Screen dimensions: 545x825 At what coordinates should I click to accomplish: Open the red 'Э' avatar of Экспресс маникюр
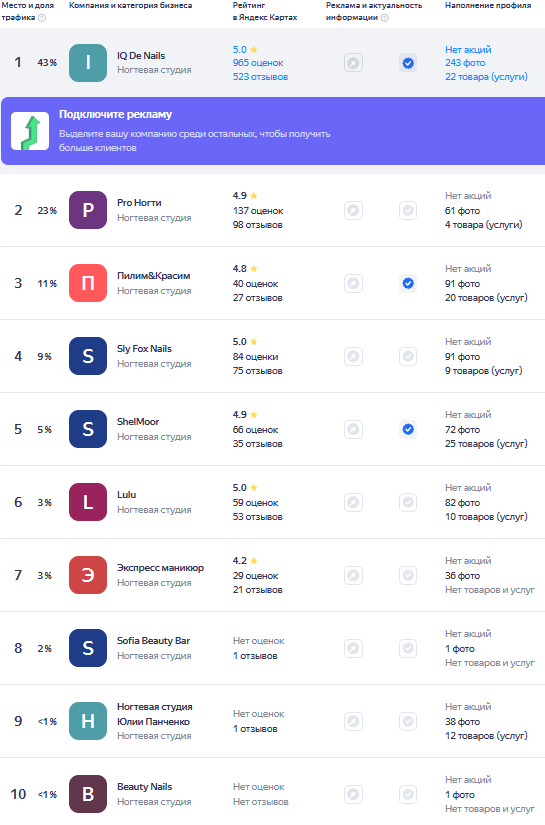coord(88,576)
